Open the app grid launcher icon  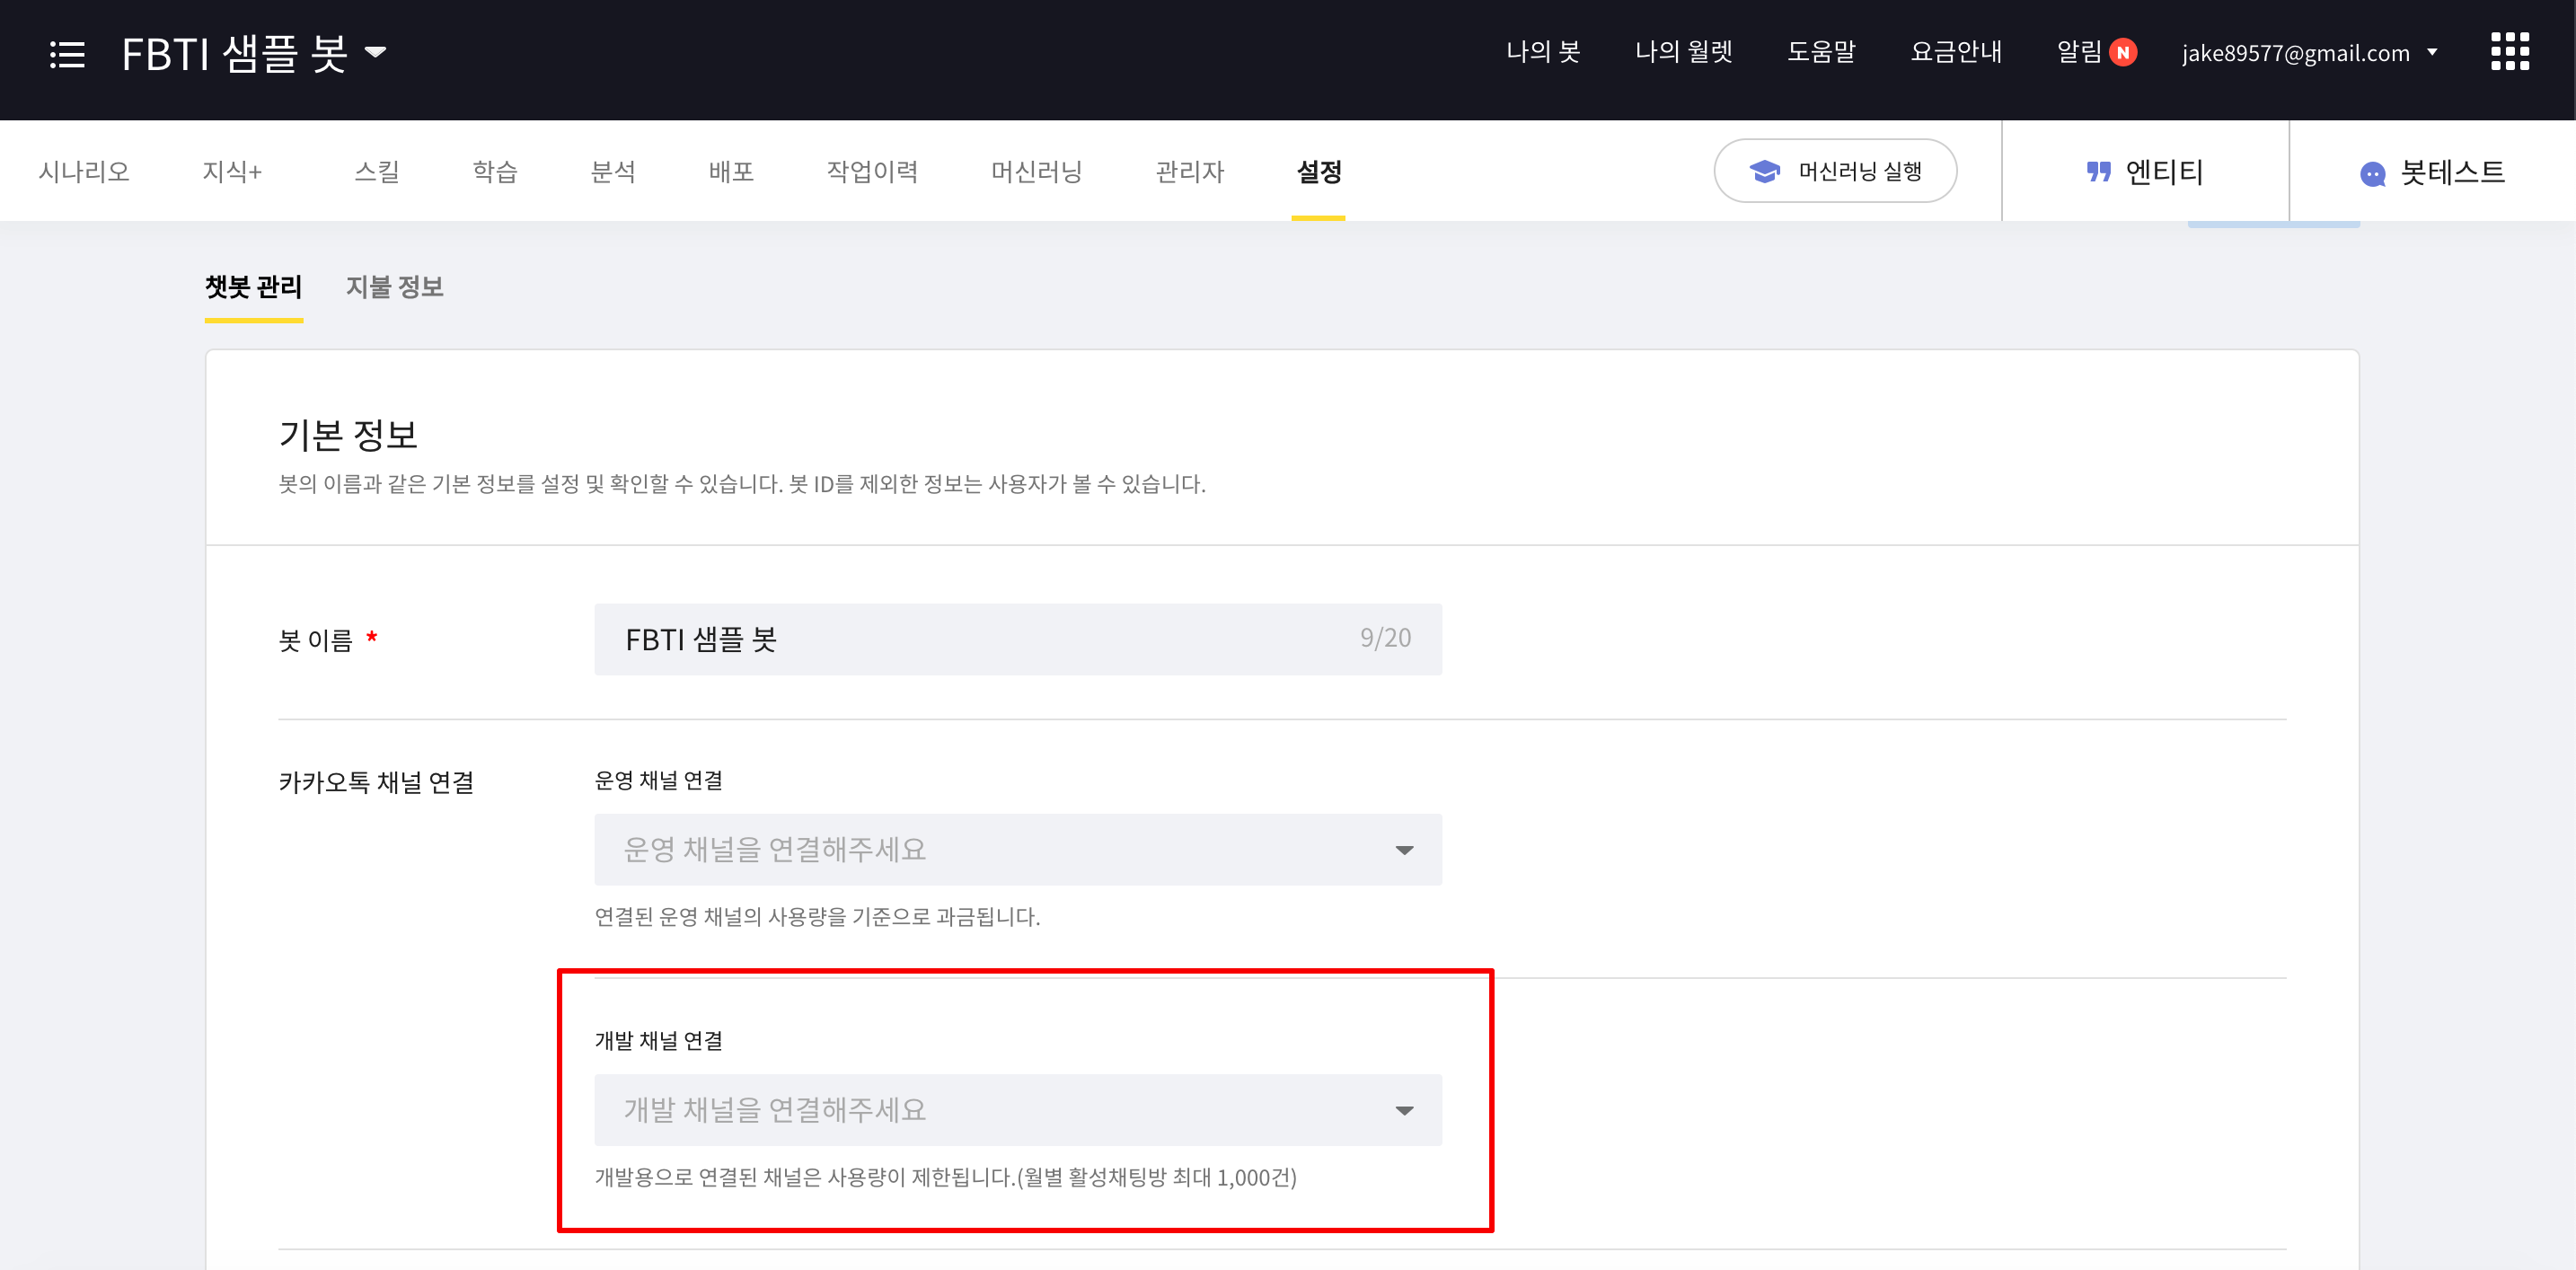(x=2509, y=51)
